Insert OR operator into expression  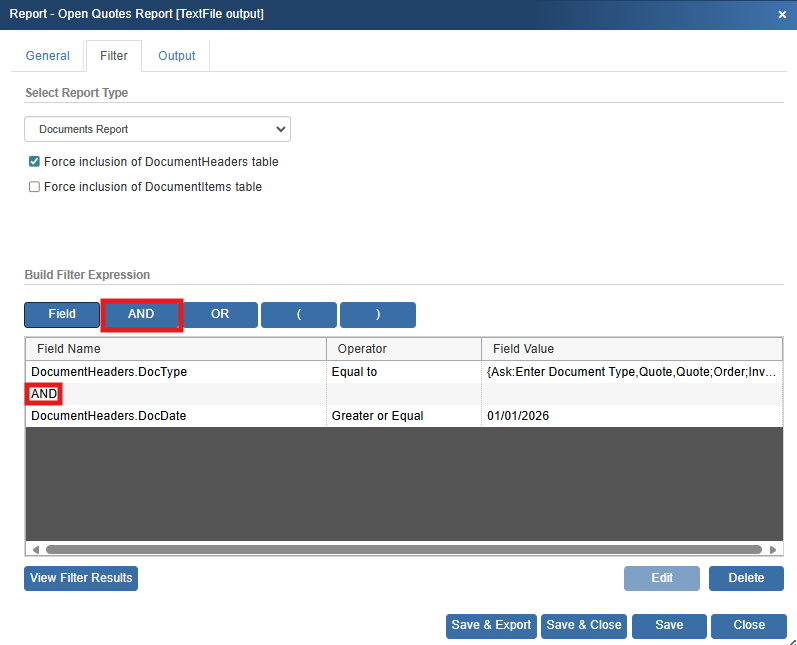coord(220,314)
